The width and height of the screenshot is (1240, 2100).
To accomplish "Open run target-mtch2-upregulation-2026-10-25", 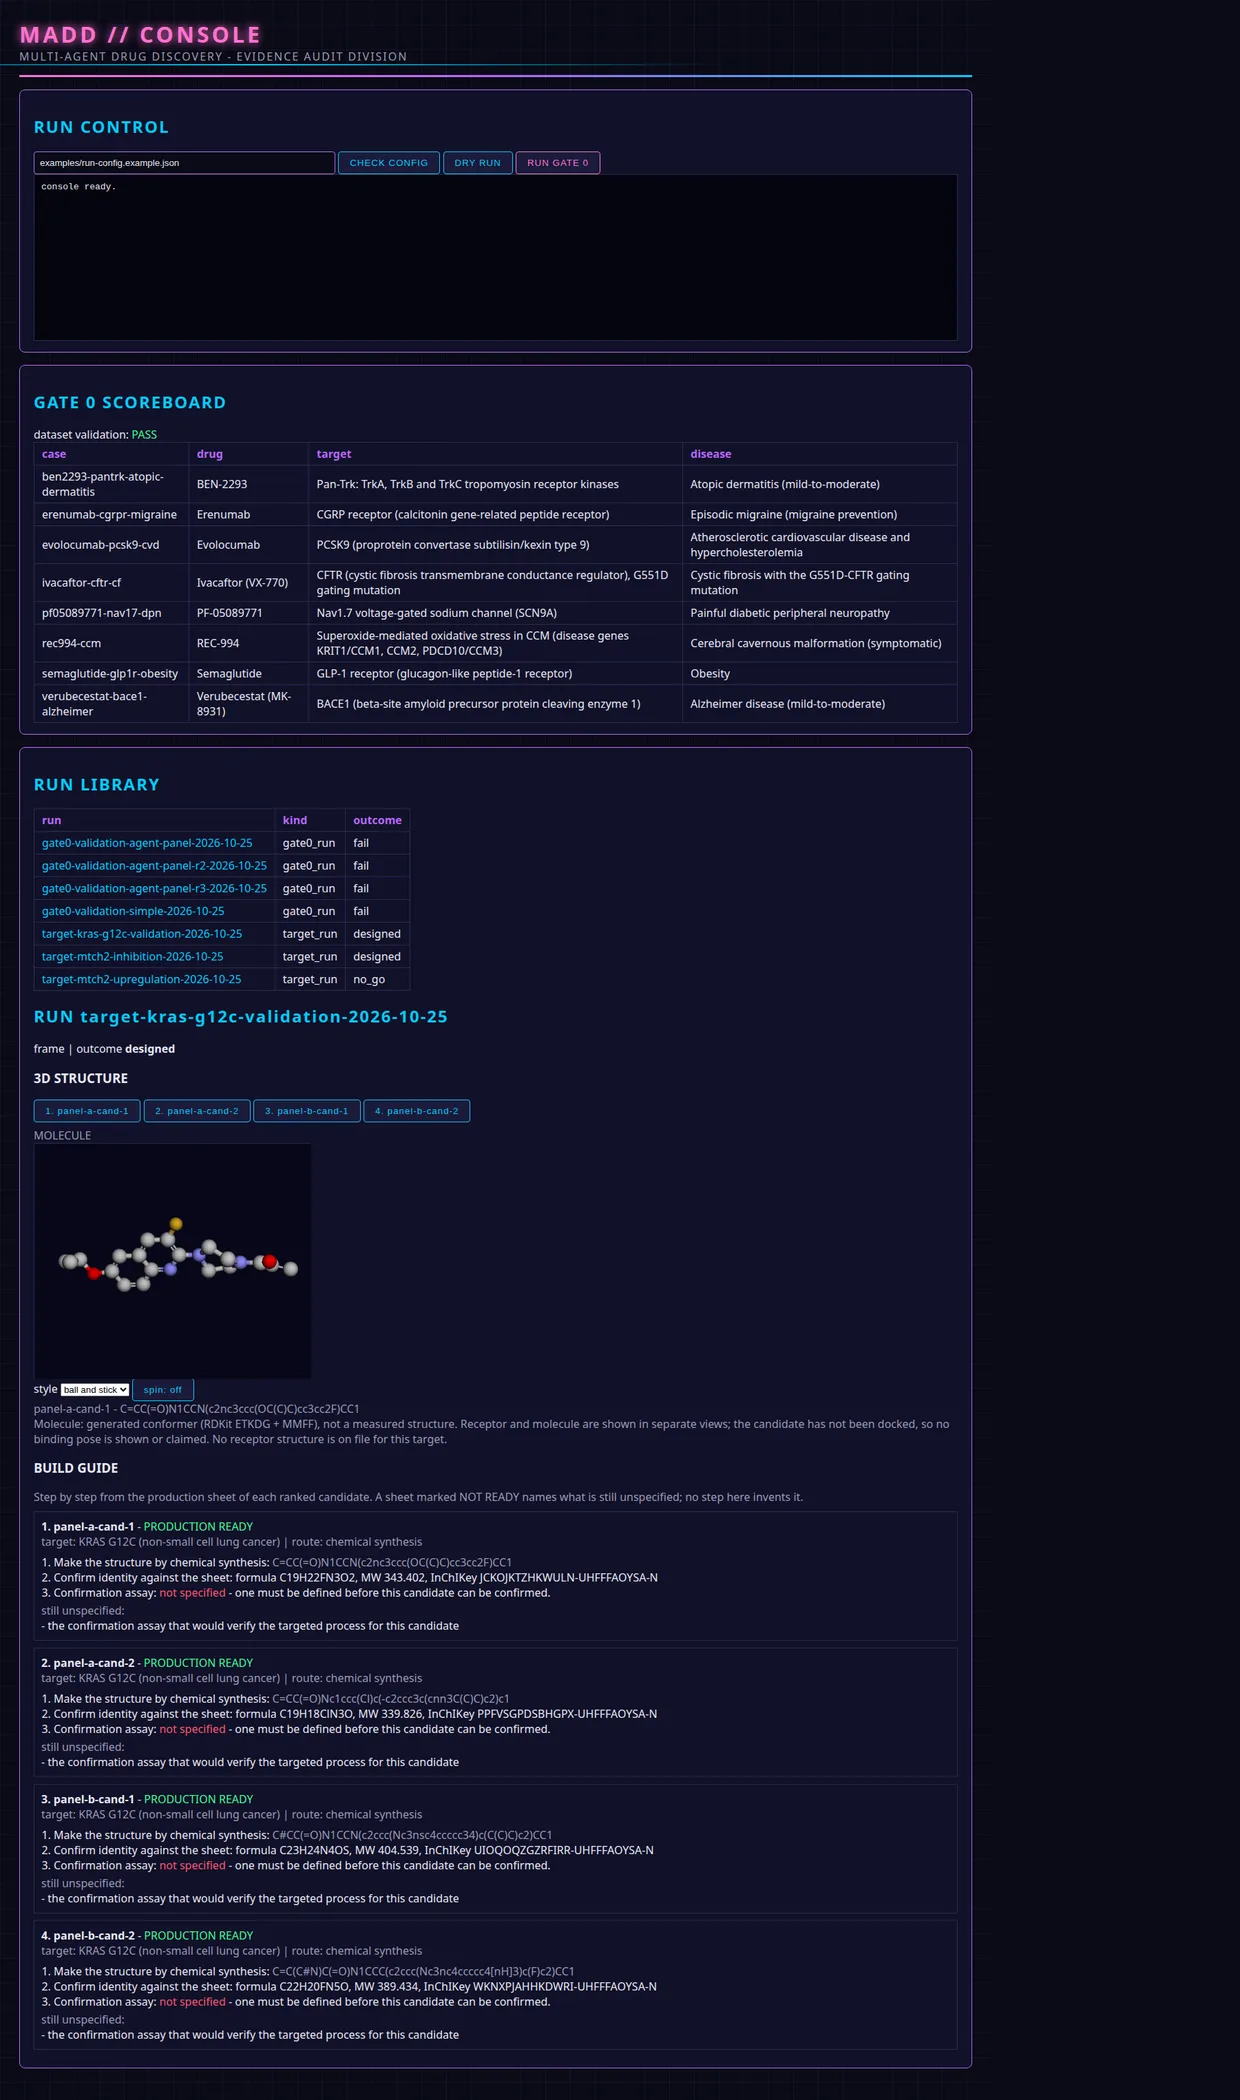I will [x=141, y=980].
